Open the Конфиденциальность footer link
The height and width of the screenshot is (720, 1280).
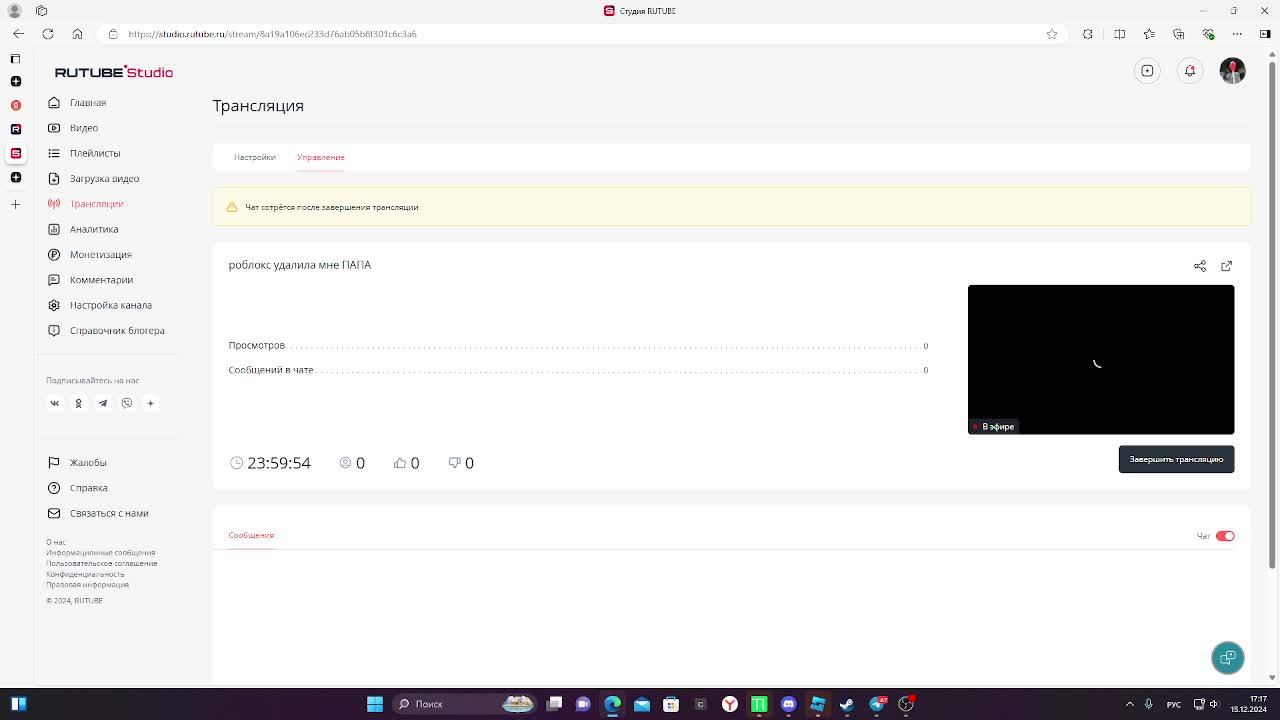pyautogui.click(x=85, y=574)
